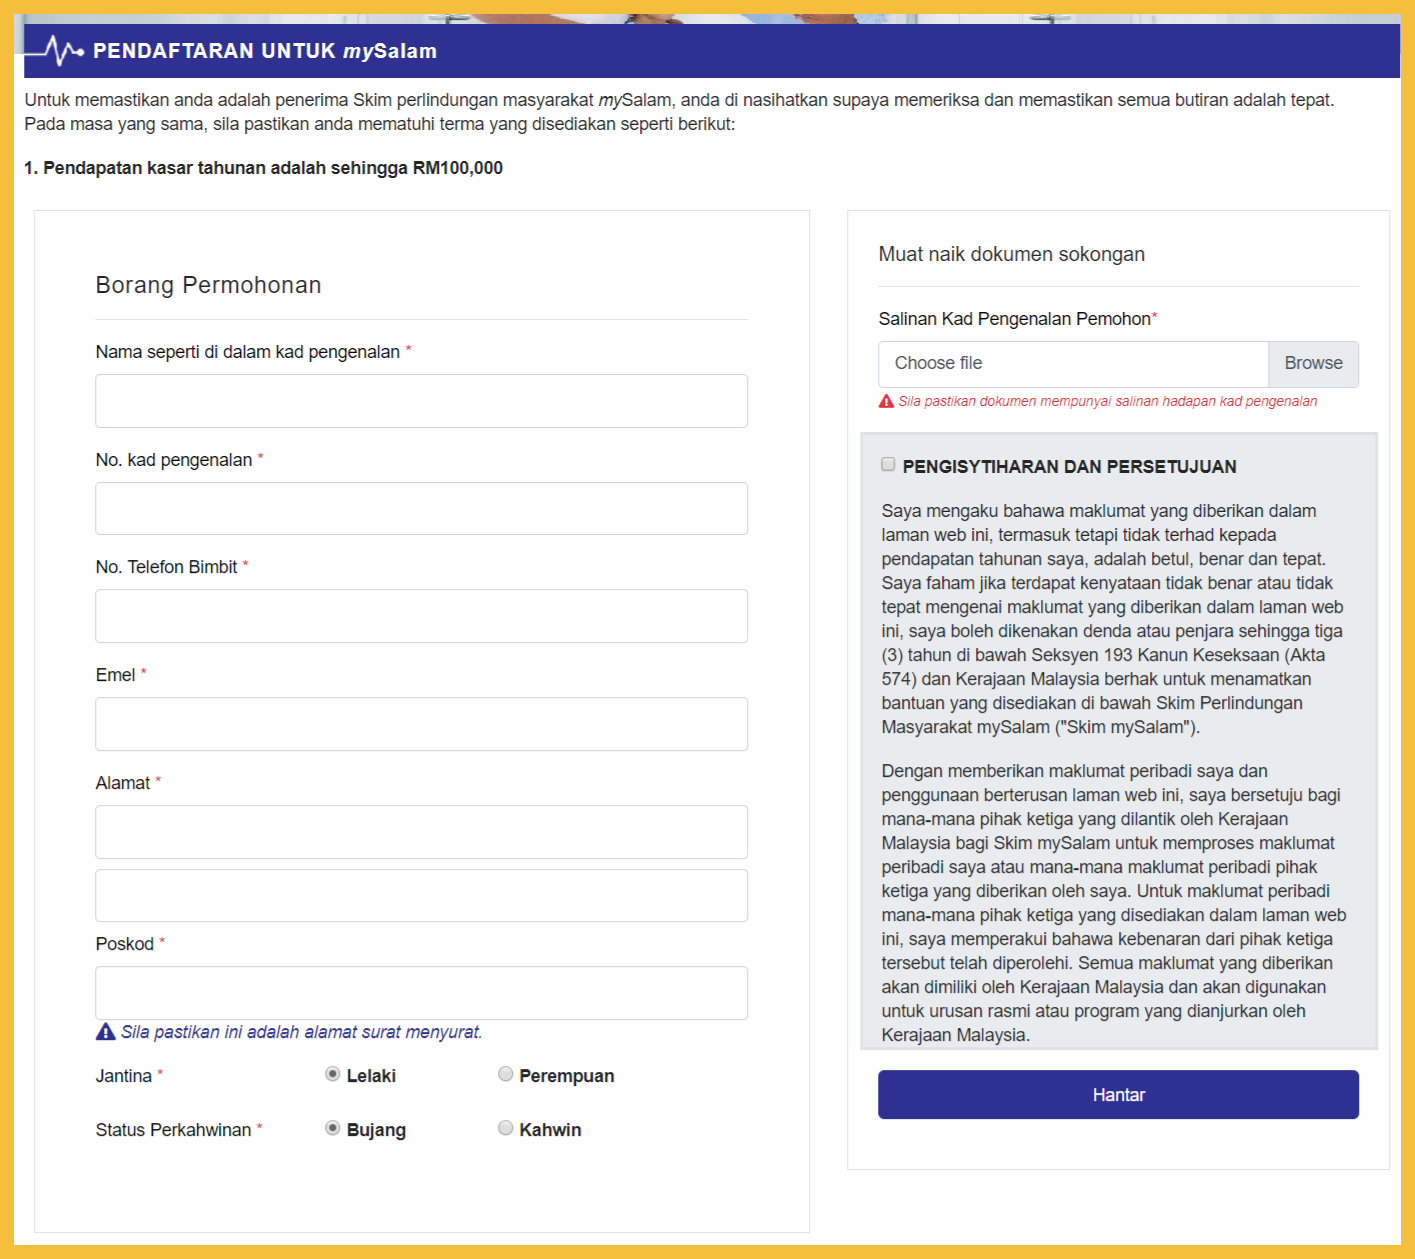Click into the Poskod input field

(x=421, y=993)
